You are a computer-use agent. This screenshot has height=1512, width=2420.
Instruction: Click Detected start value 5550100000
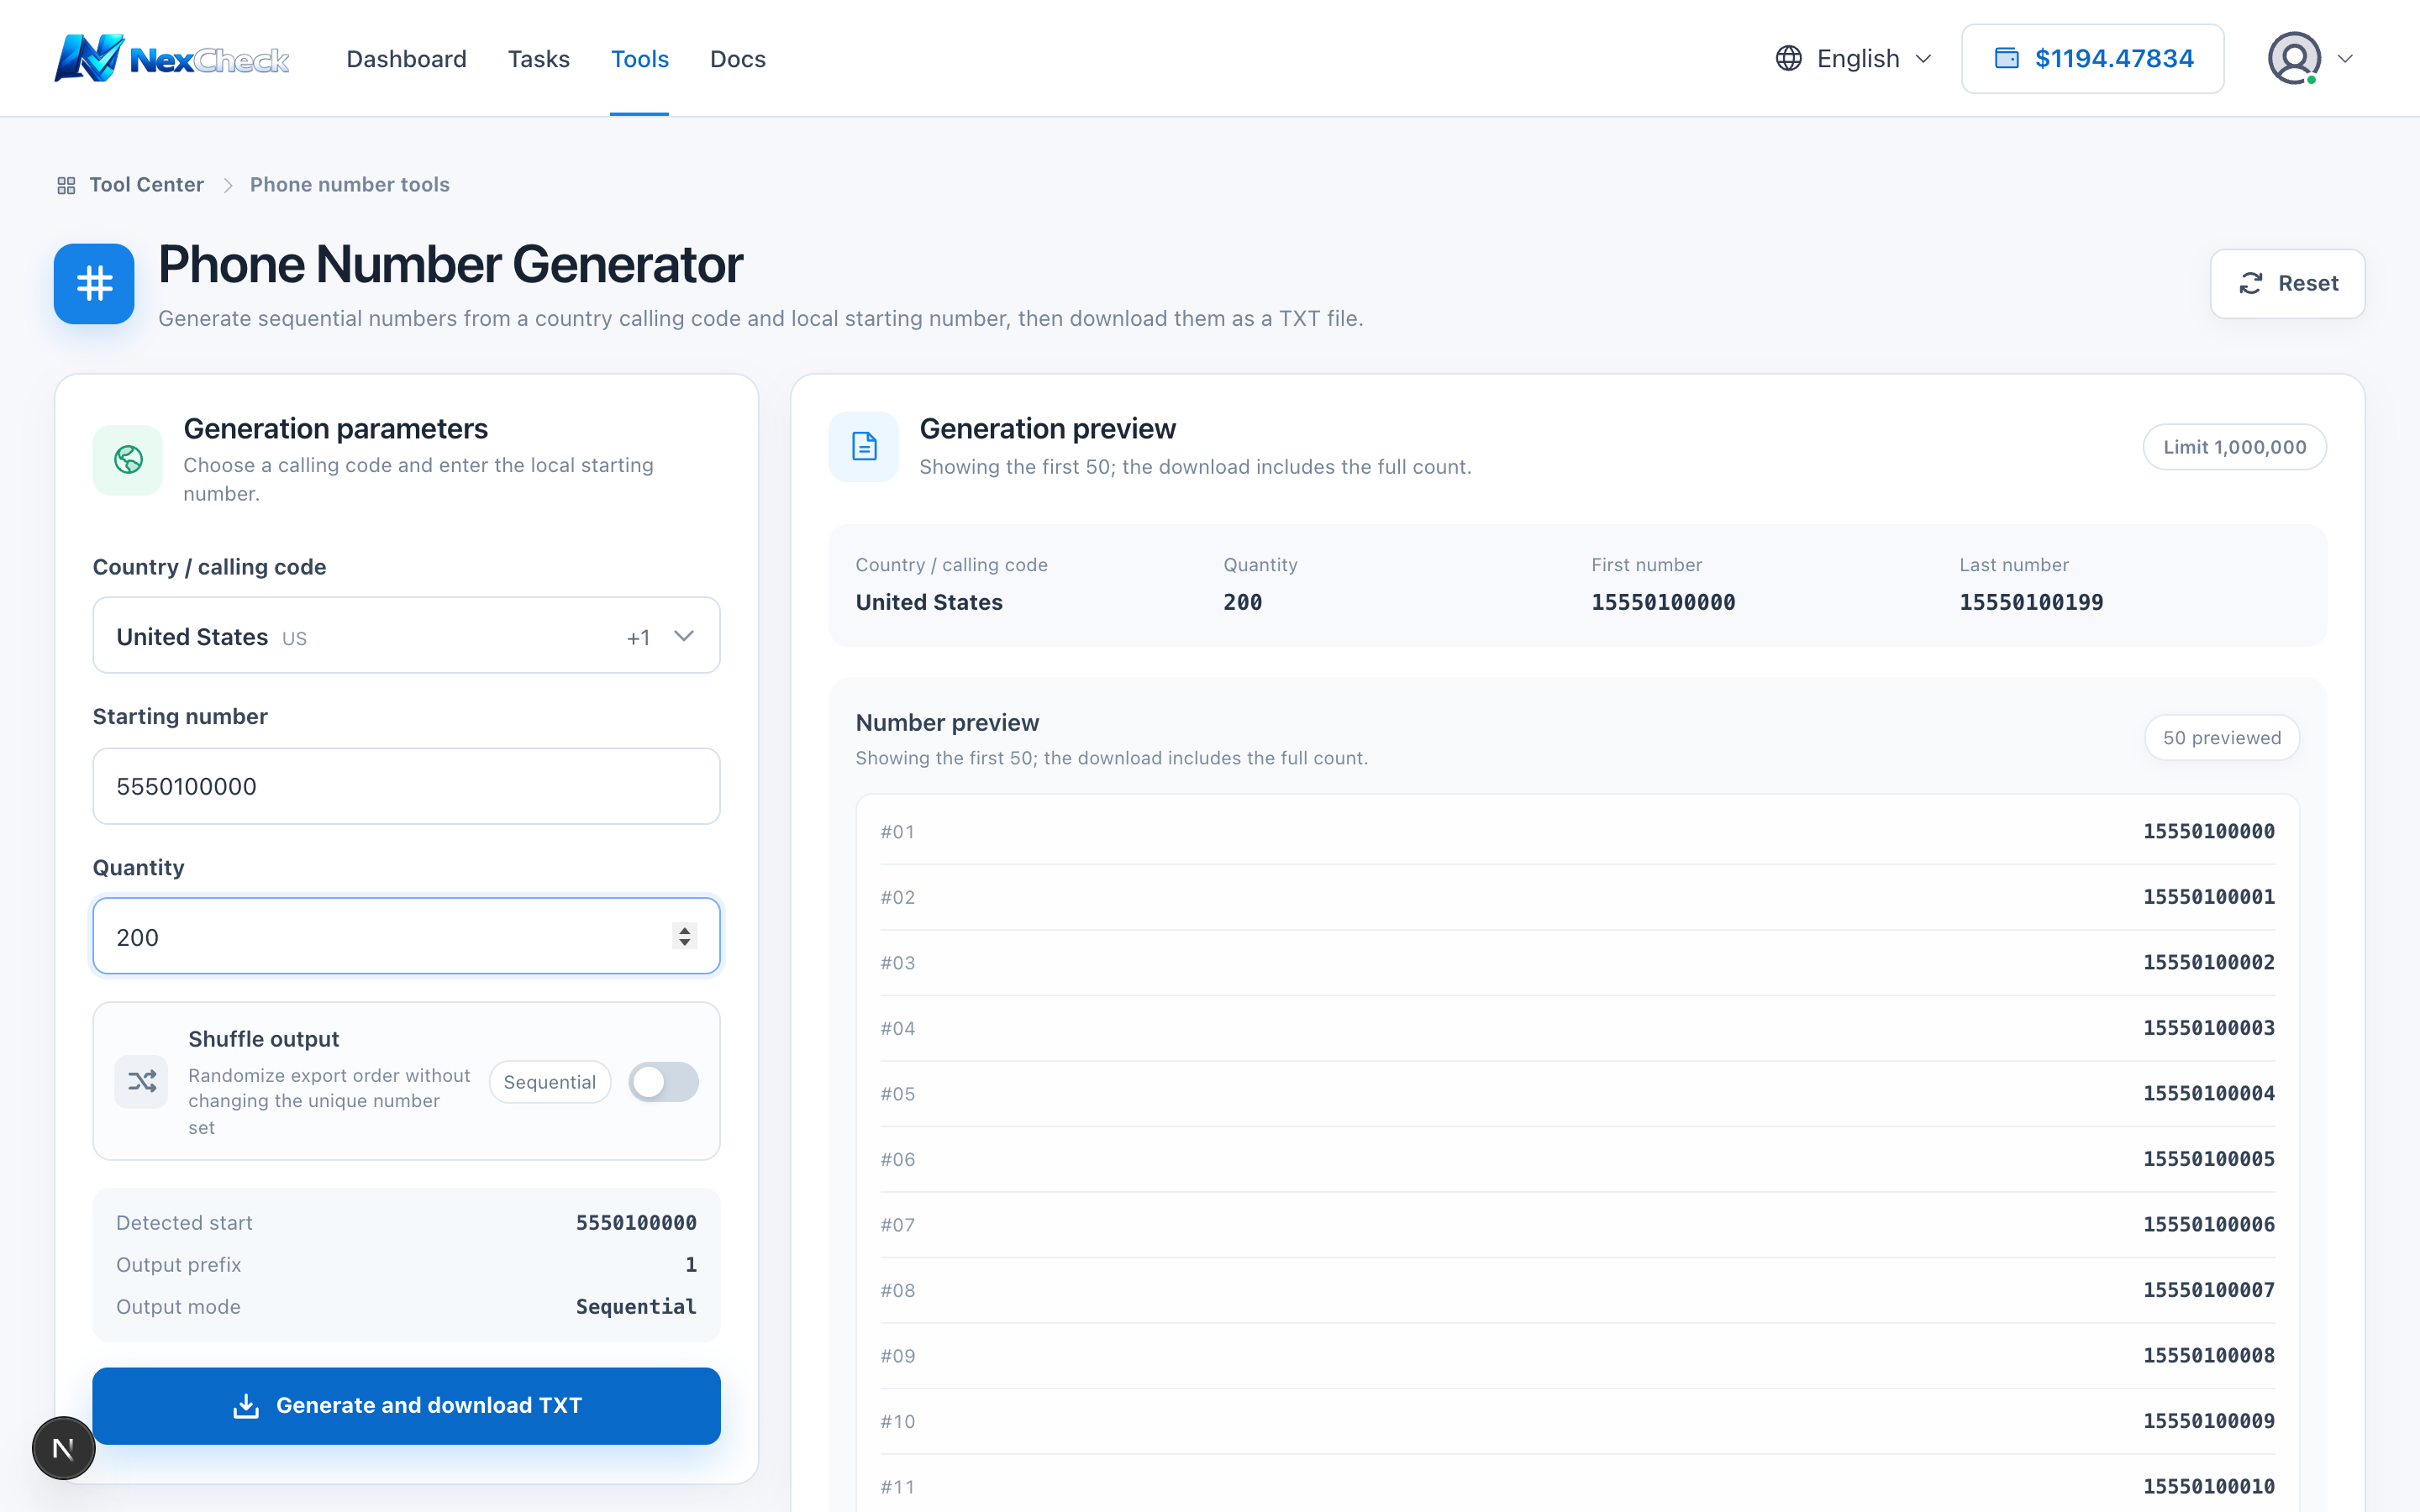coord(636,1222)
